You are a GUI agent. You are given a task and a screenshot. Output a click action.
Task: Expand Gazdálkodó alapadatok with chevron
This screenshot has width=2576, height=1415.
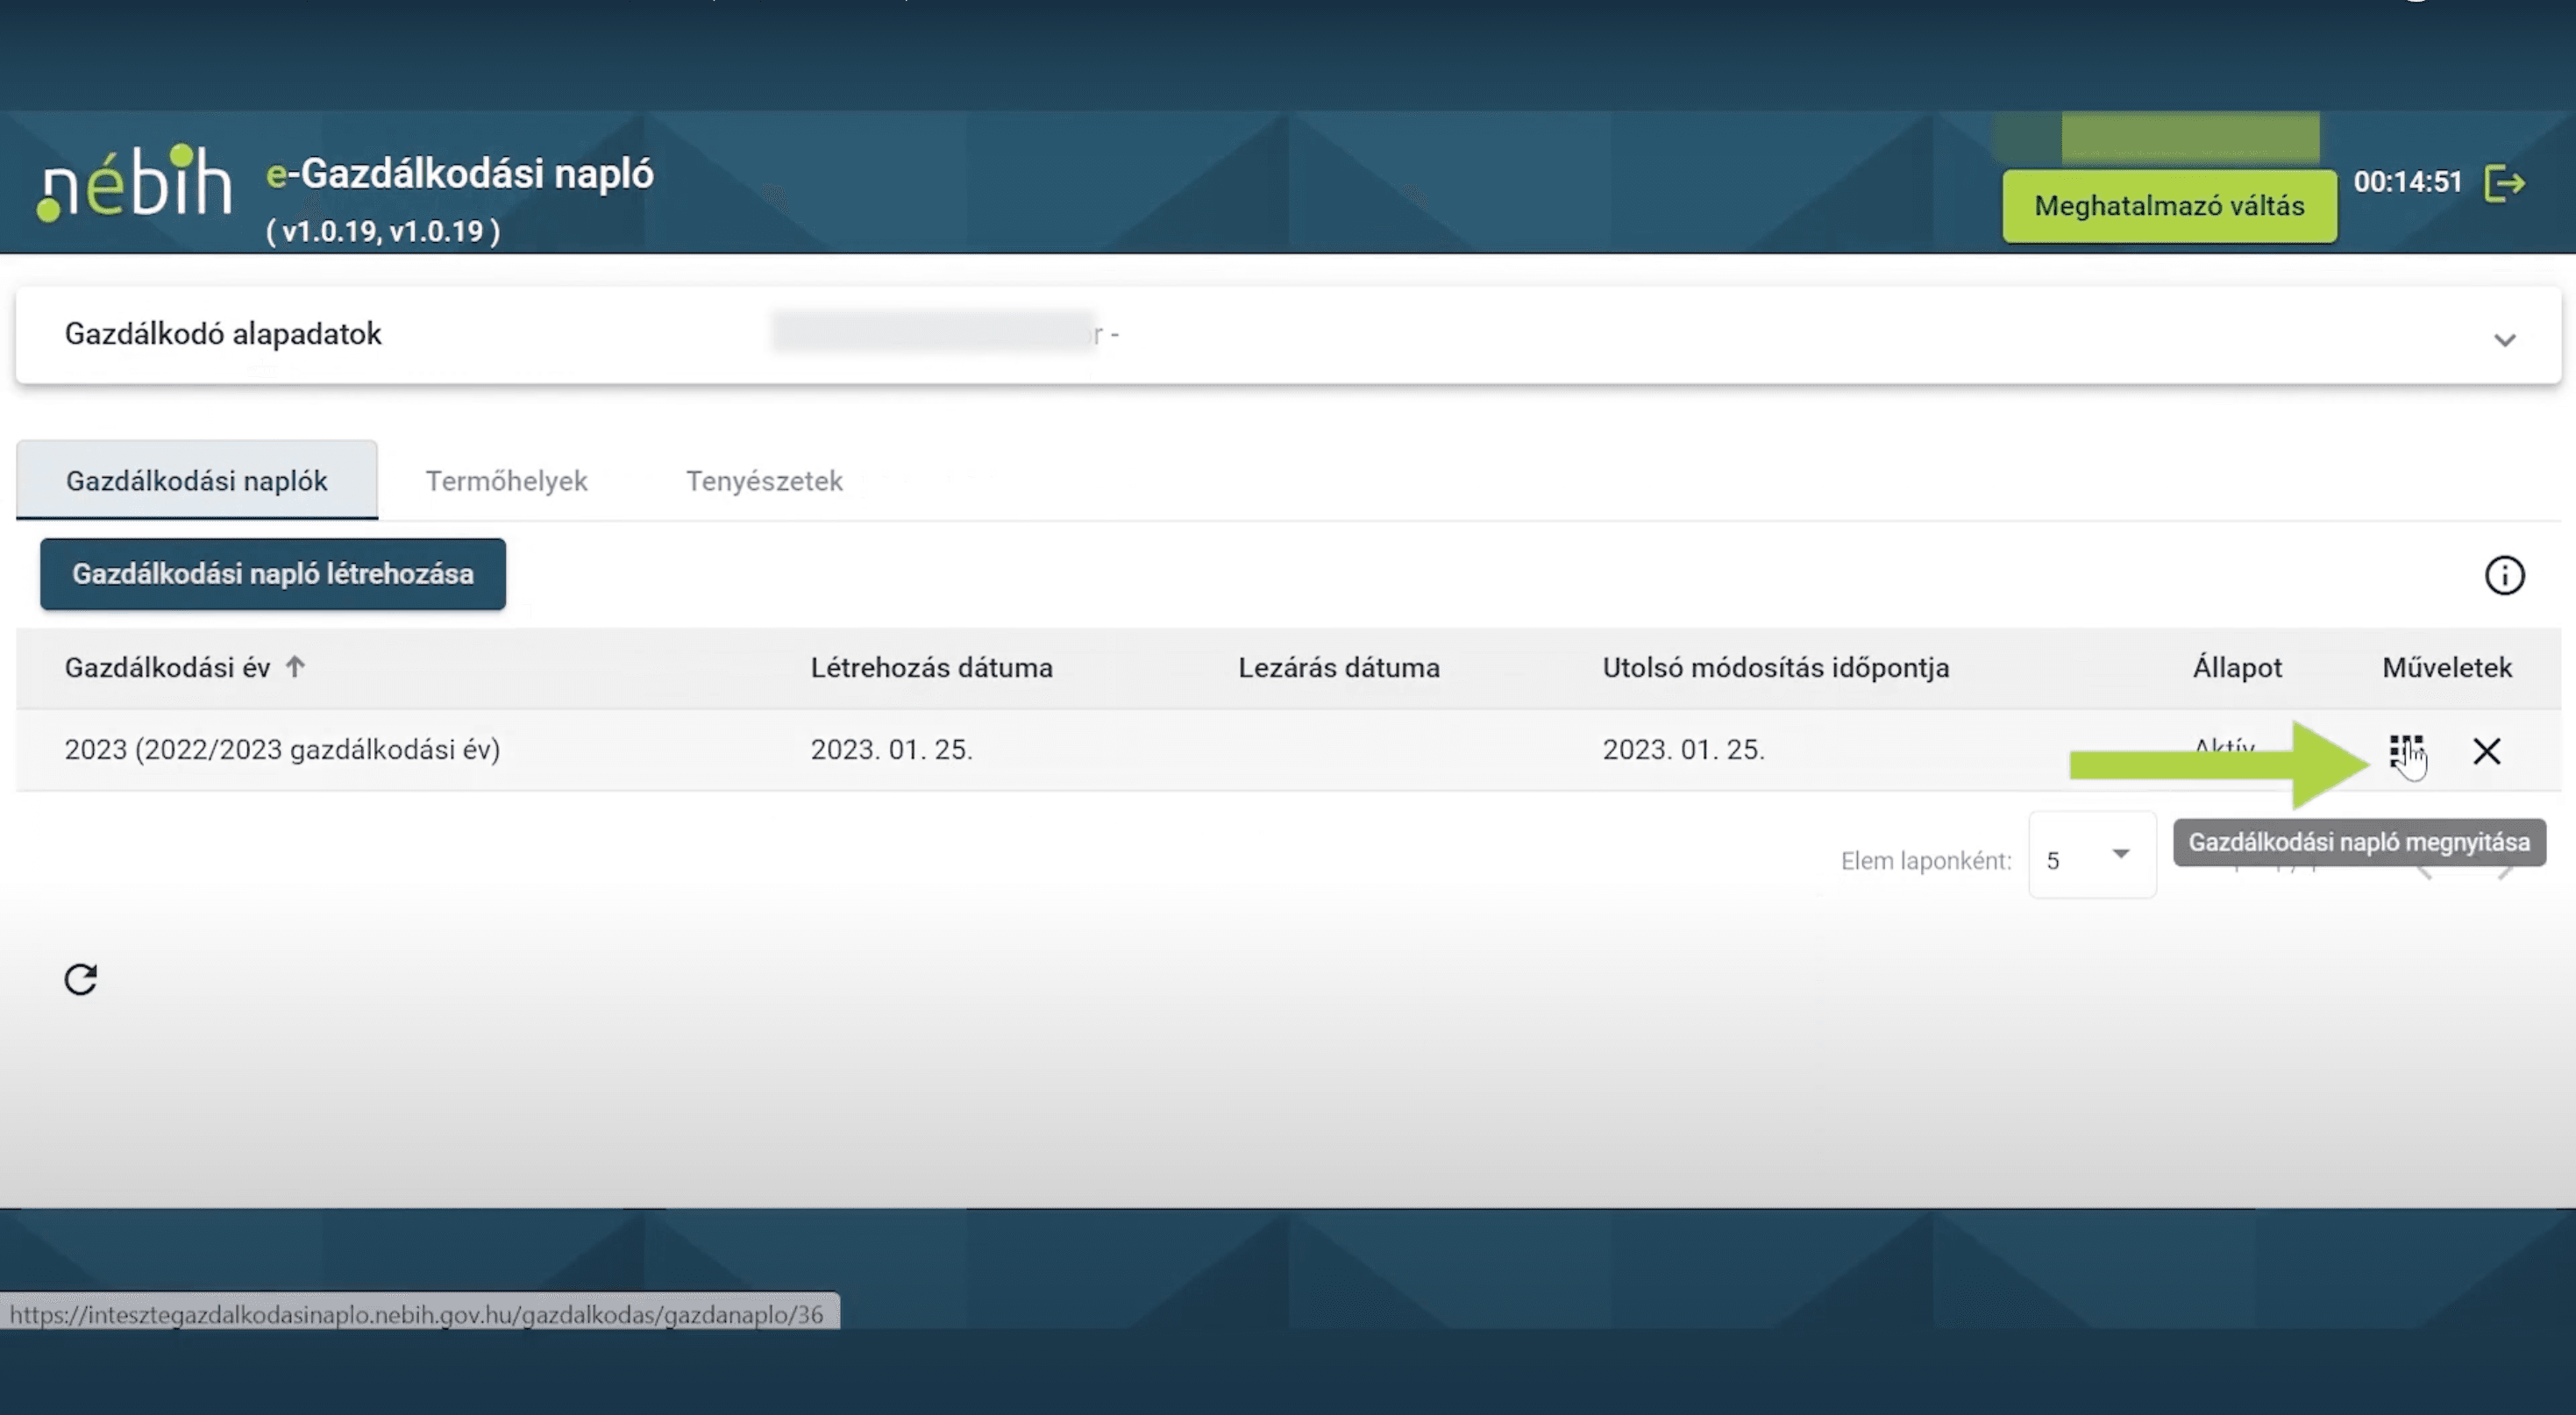point(2503,339)
